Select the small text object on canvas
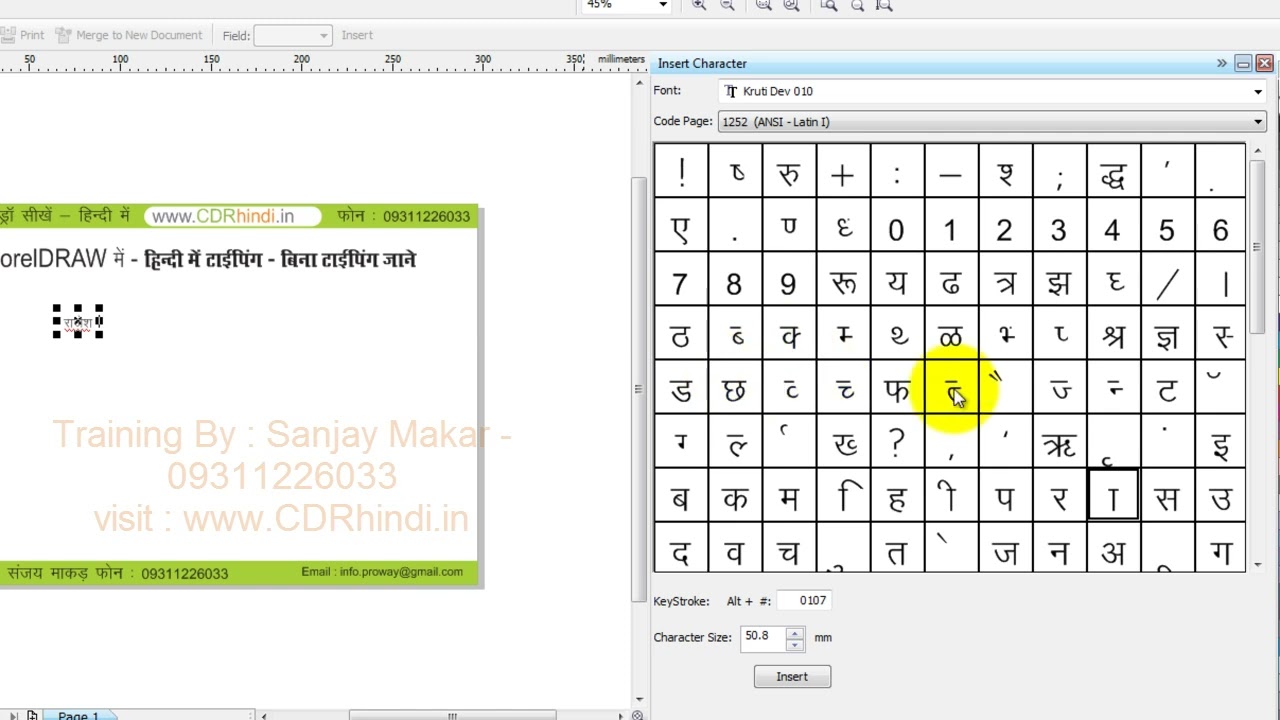 point(78,322)
